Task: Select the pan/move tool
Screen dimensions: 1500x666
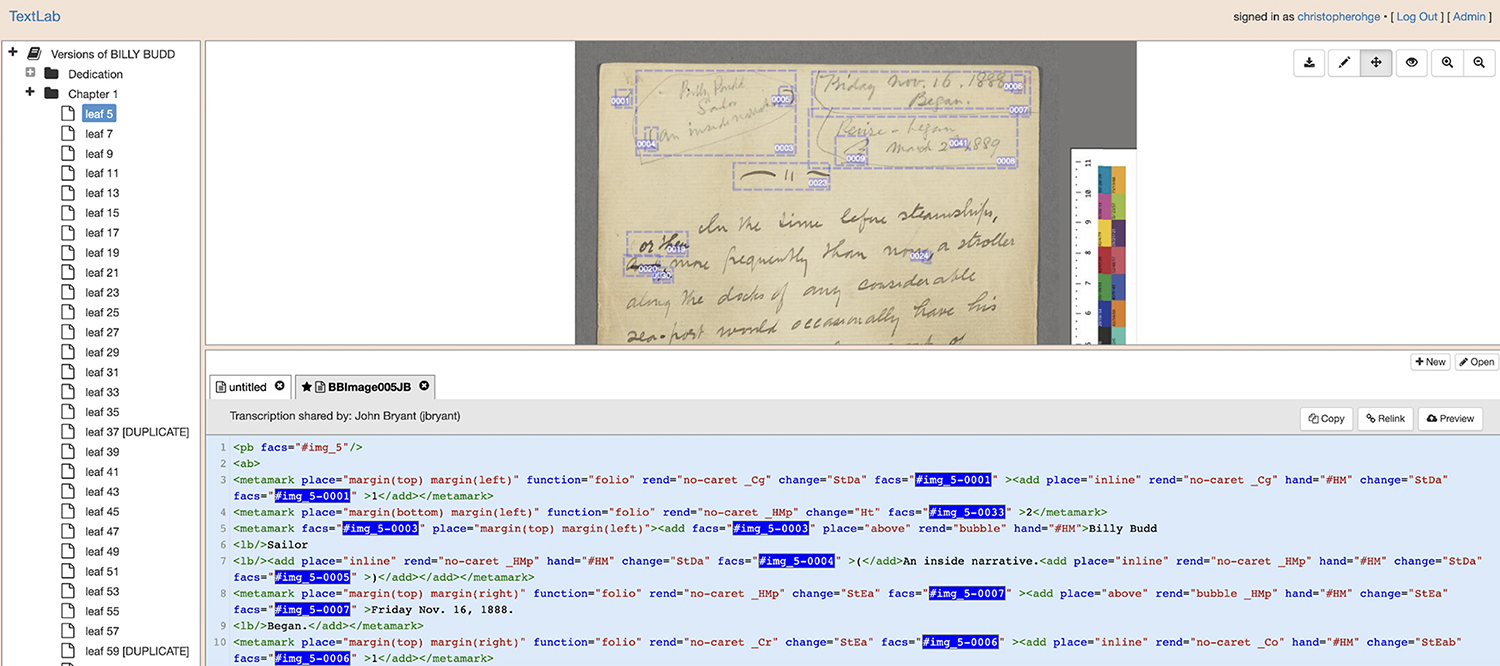Action: pyautogui.click(x=1376, y=62)
